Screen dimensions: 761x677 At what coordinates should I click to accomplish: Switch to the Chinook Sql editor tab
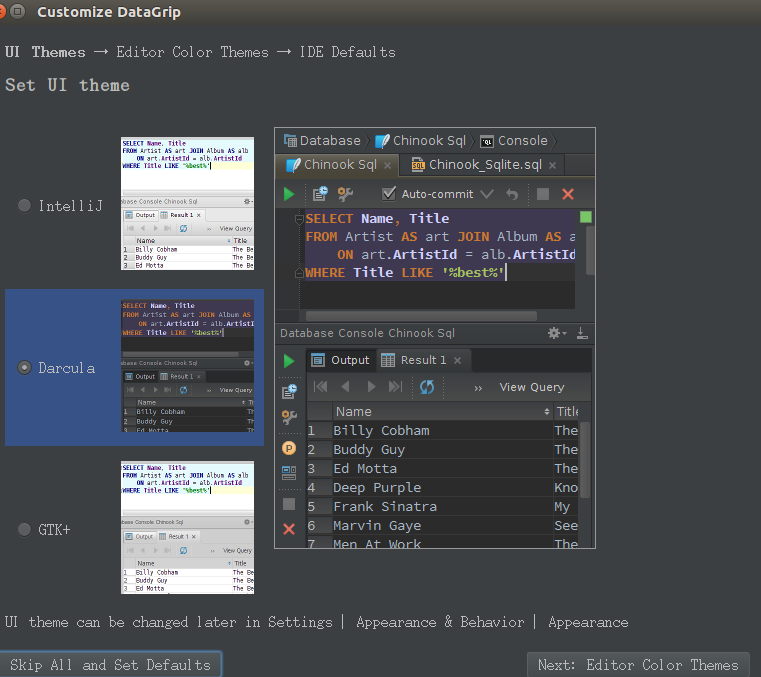coord(337,165)
